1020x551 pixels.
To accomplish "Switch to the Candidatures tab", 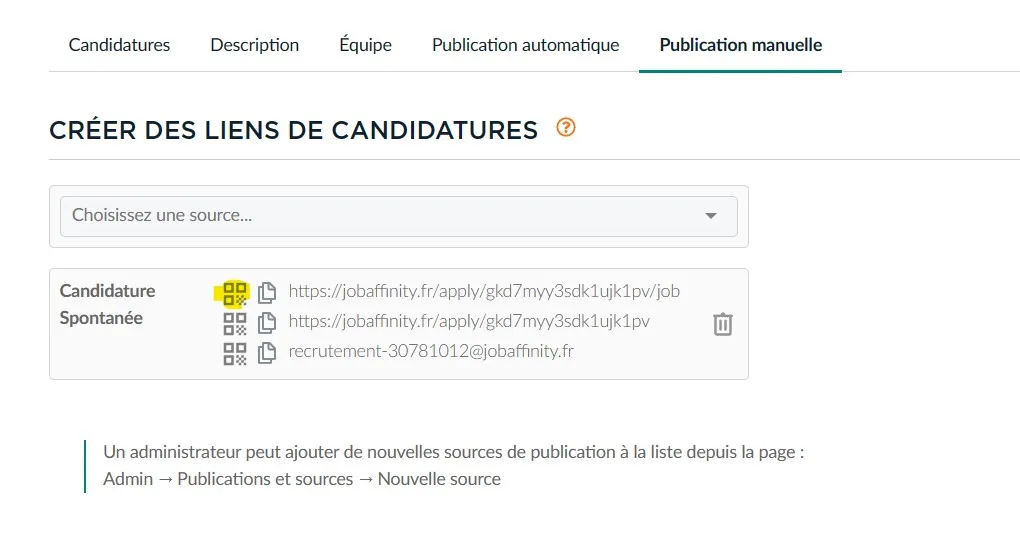I will (x=119, y=45).
